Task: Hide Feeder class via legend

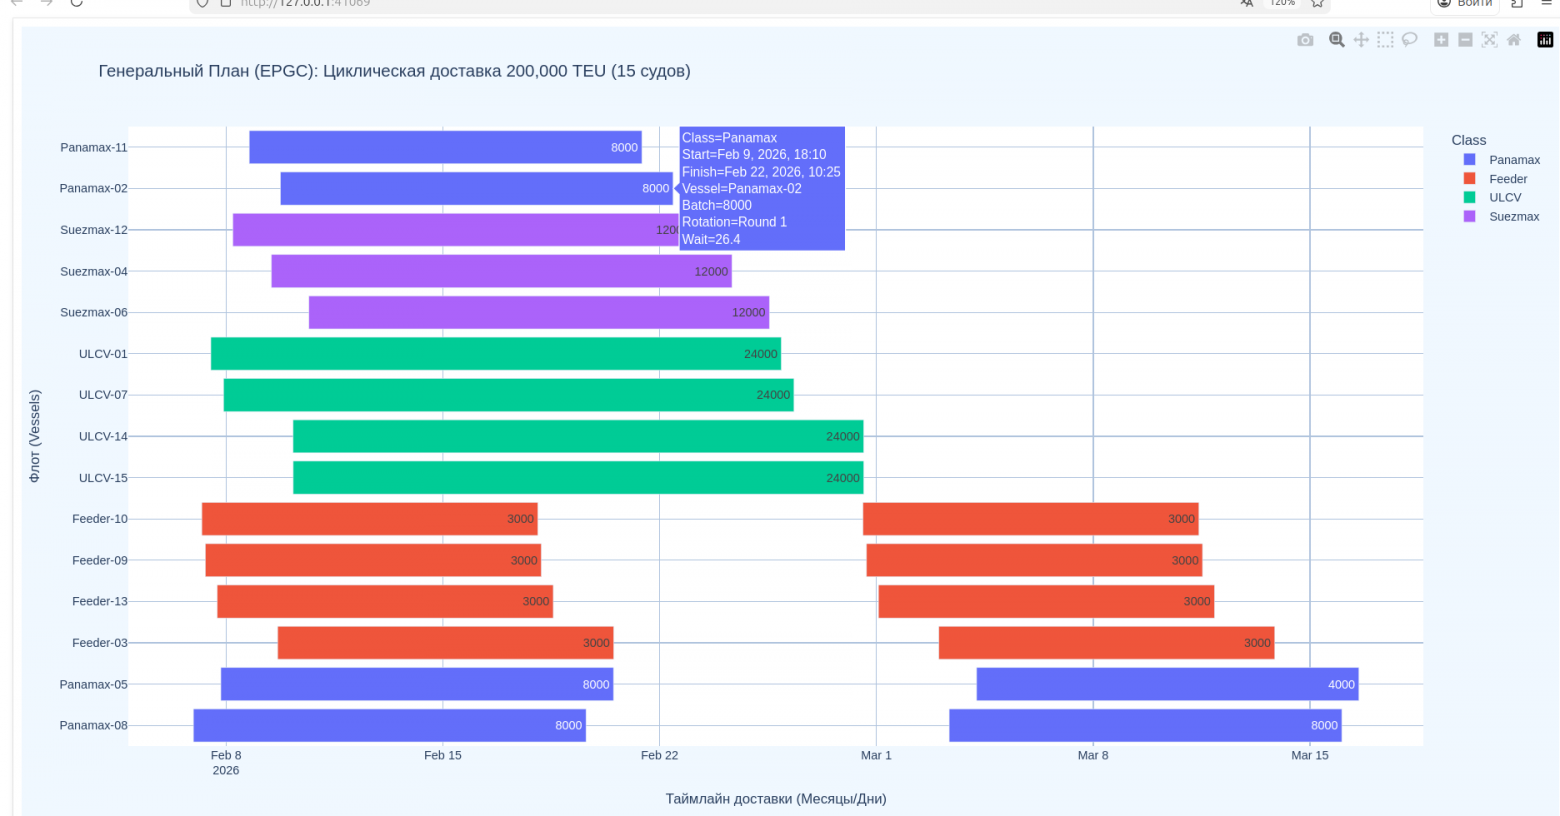Action: pyautogui.click(x=1507, y=179)
